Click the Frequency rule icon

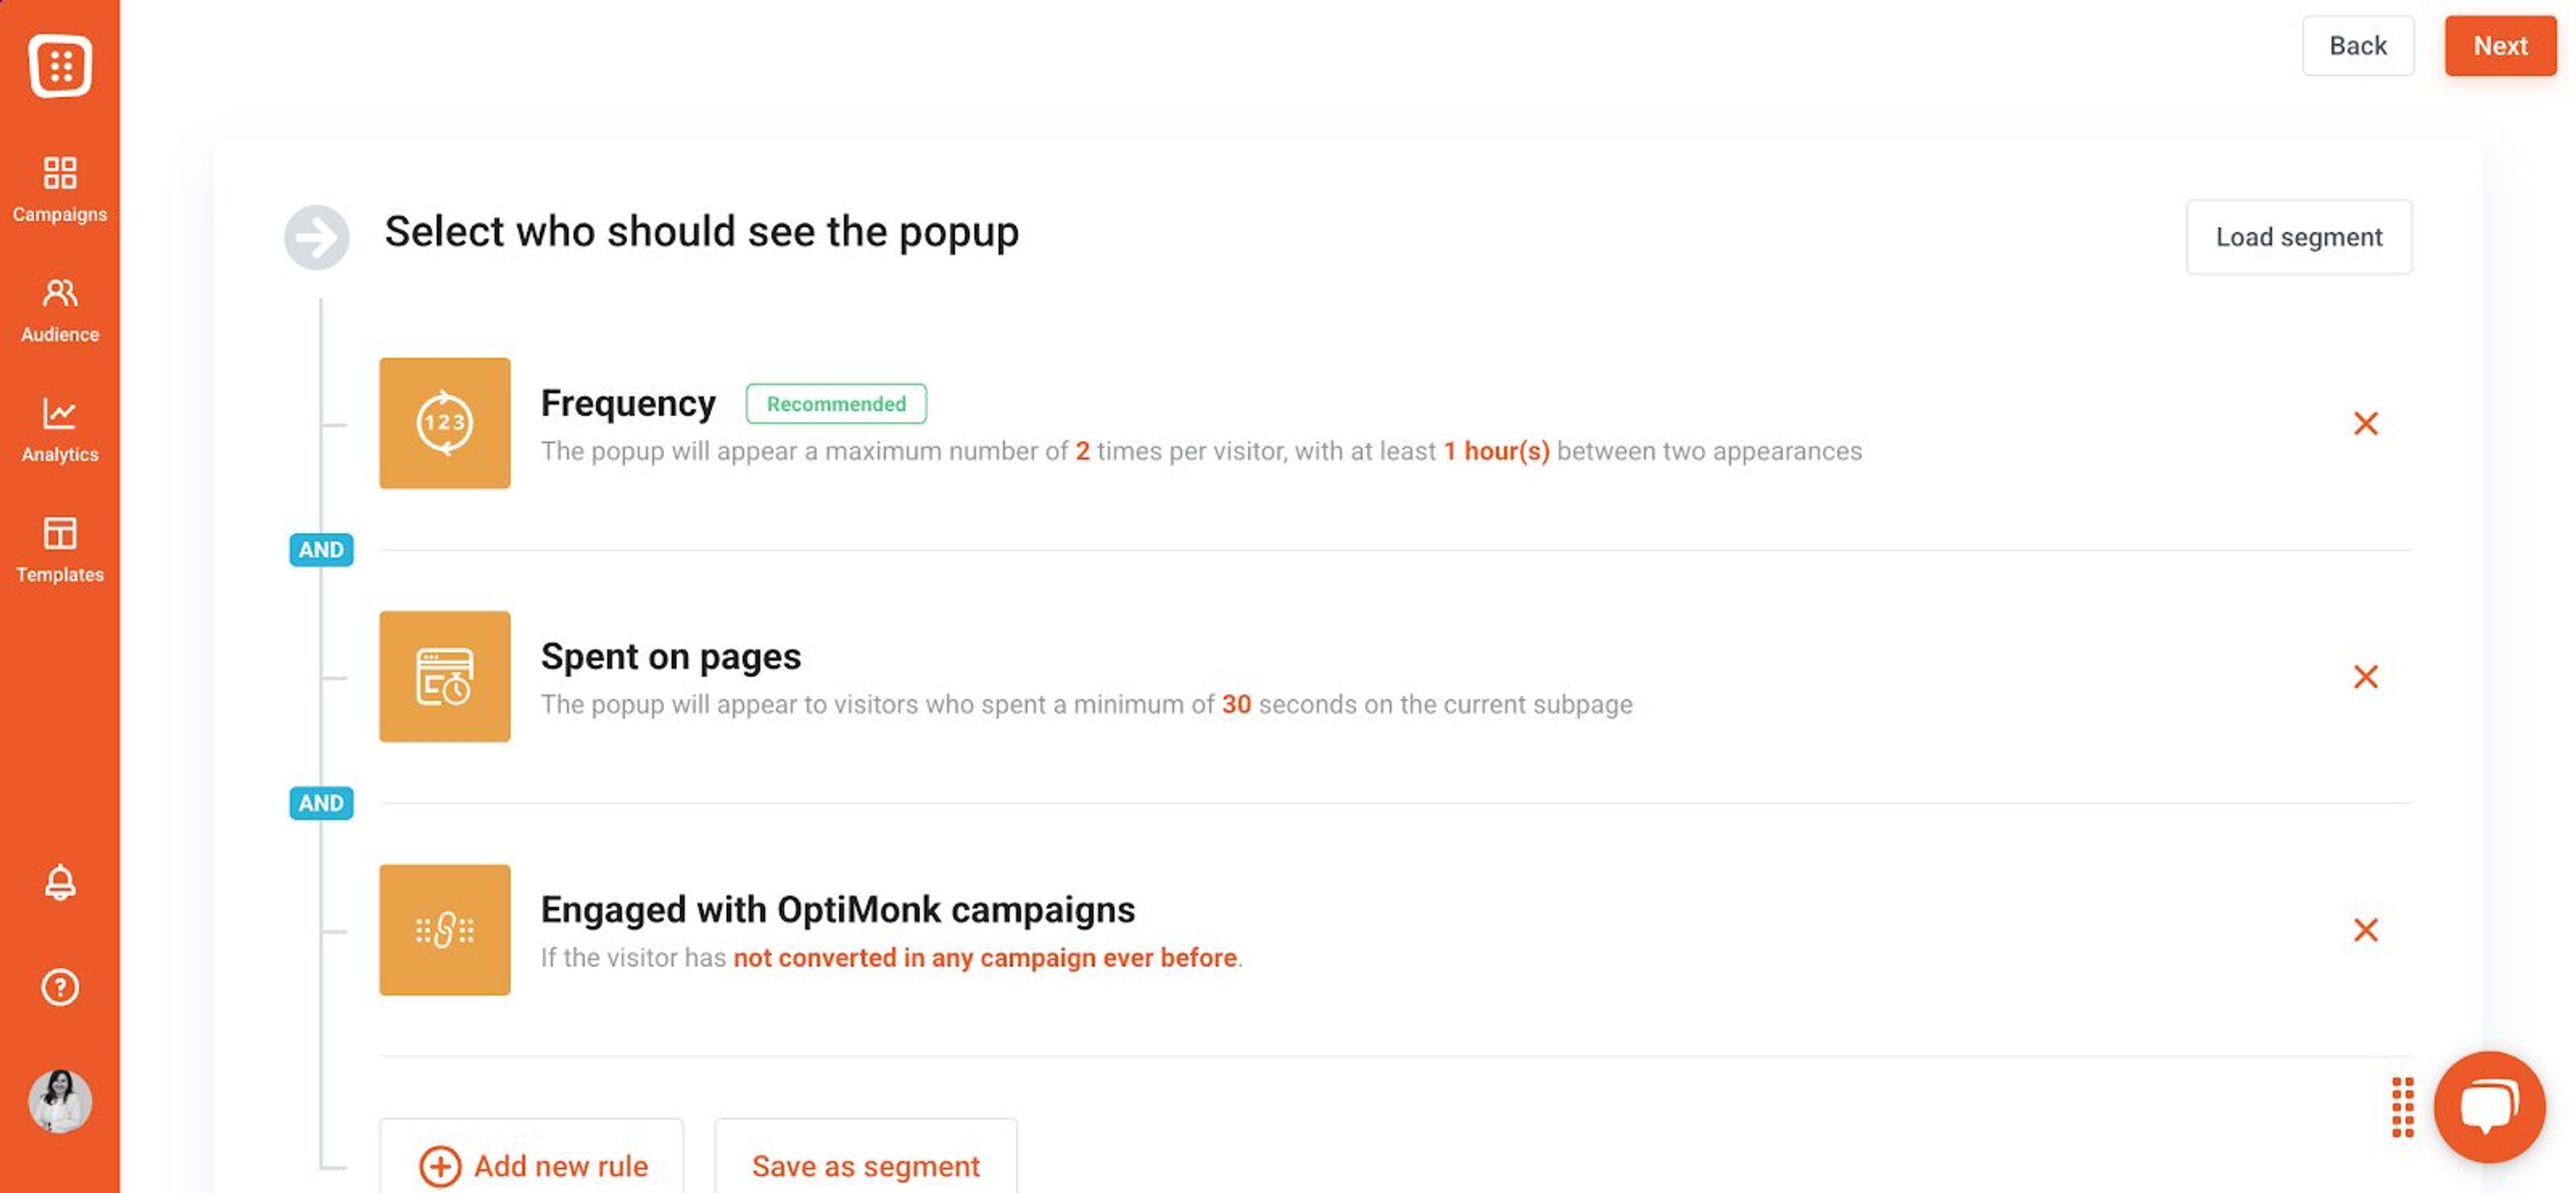(x=444, y=423)
